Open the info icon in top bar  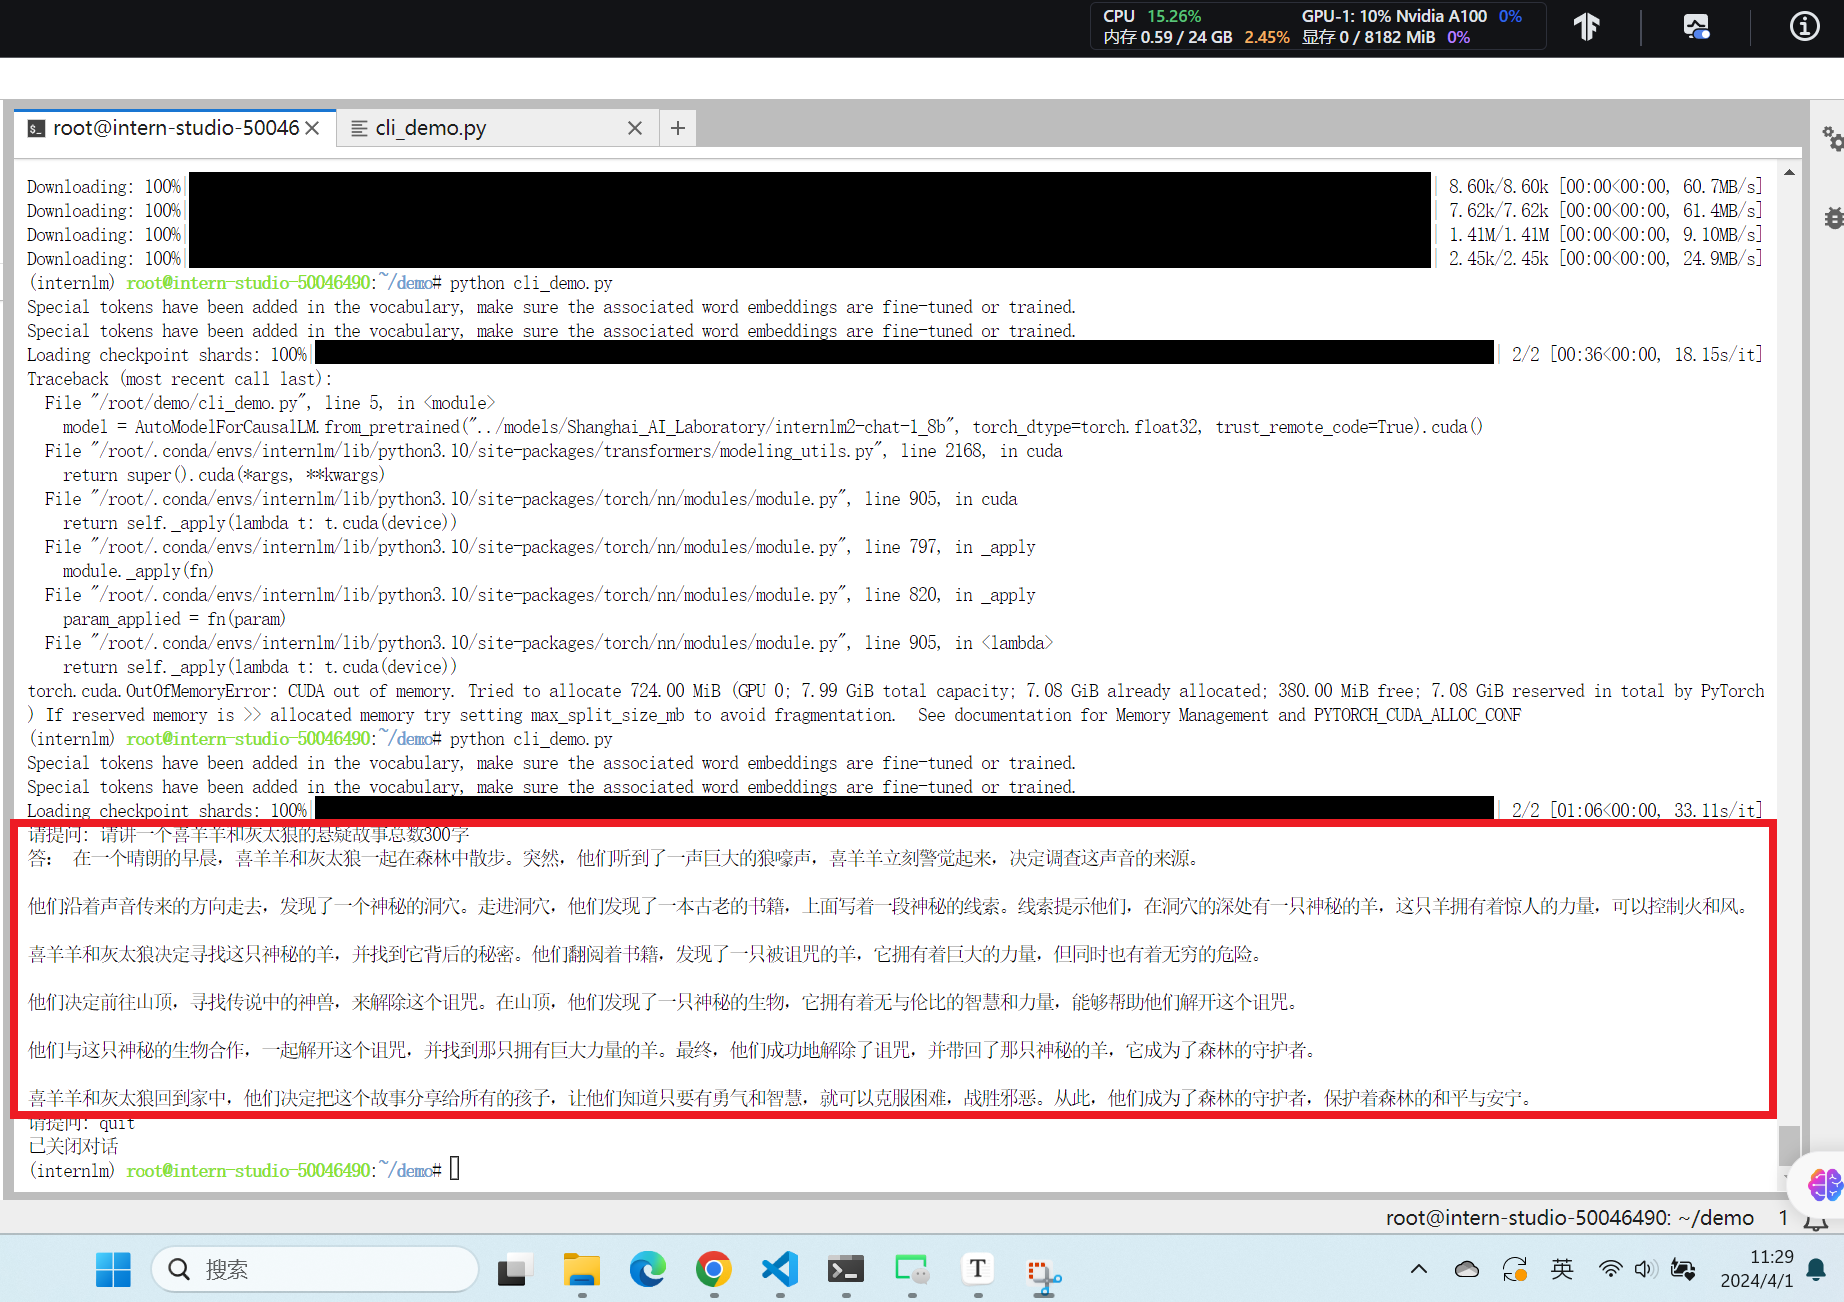[x=1804, y=27]
